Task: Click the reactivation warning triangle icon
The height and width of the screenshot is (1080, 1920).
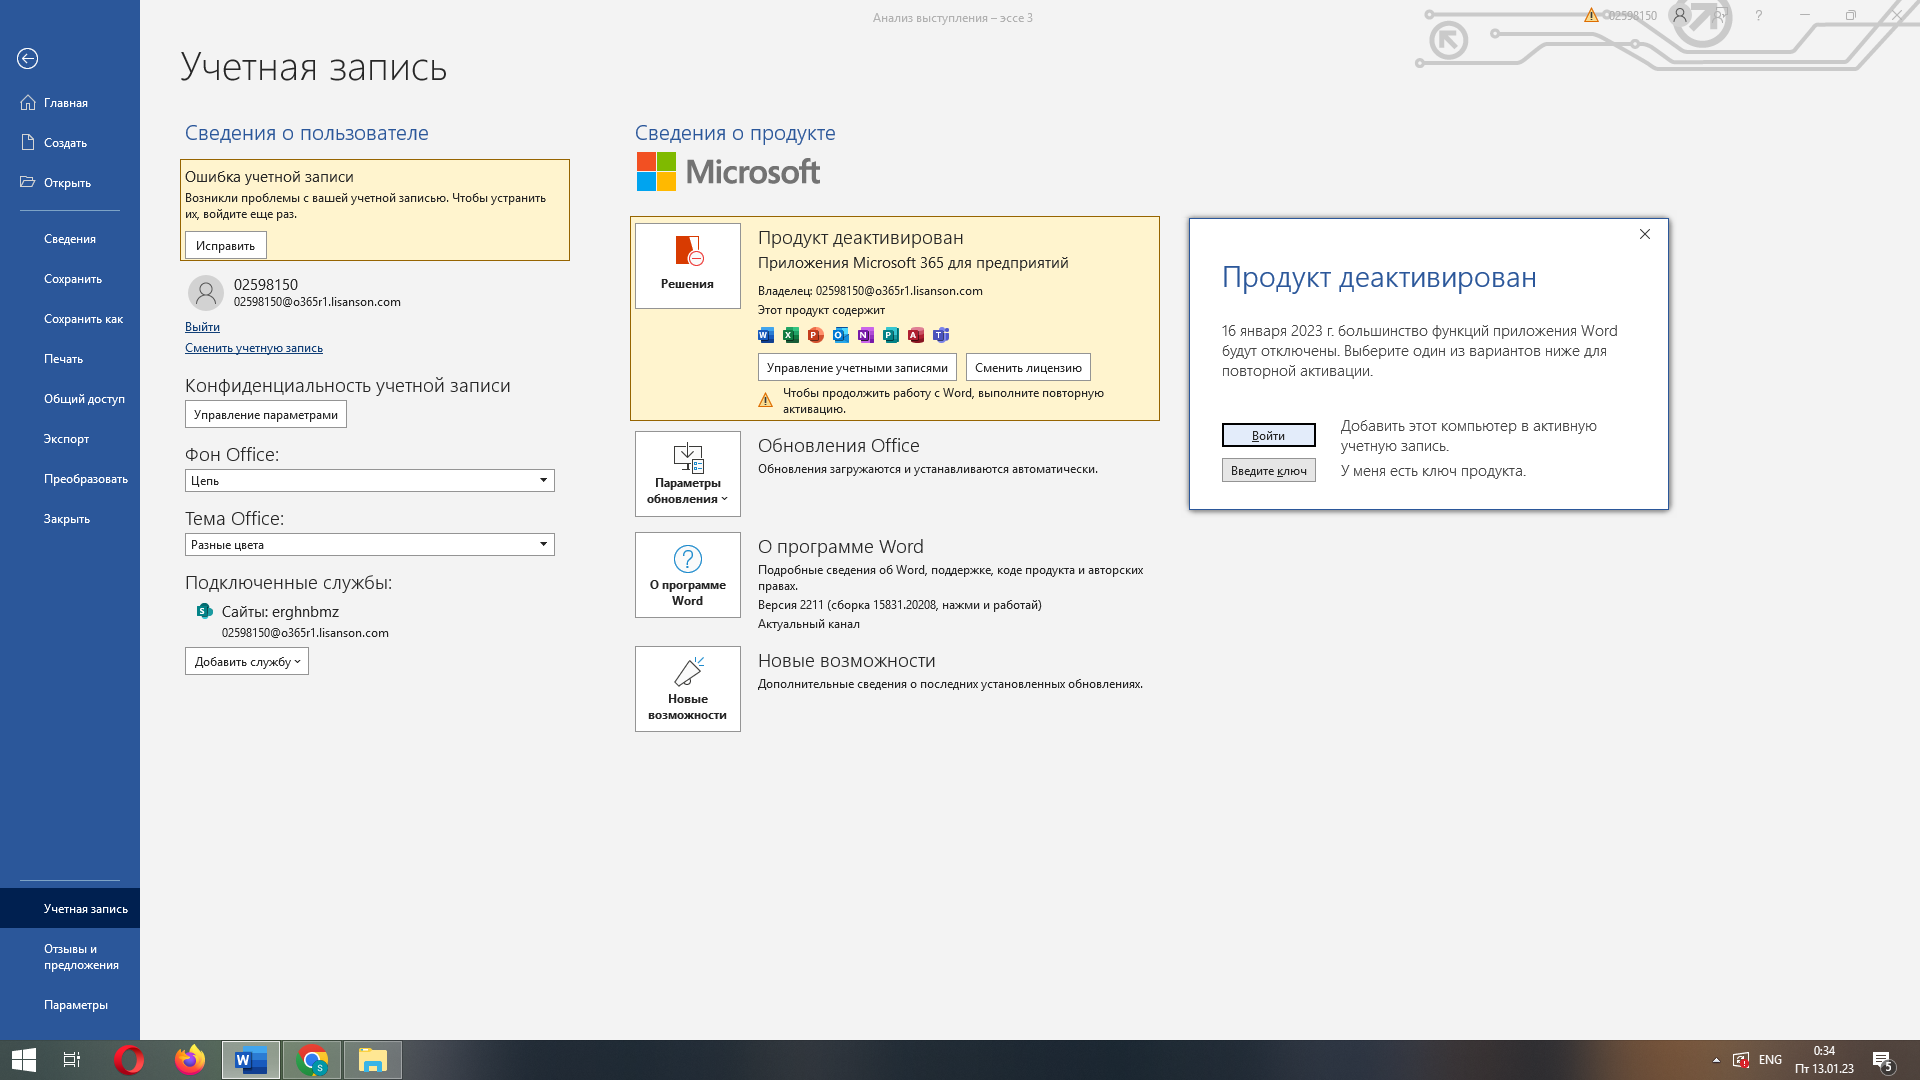Action: [x=766, y=400]
